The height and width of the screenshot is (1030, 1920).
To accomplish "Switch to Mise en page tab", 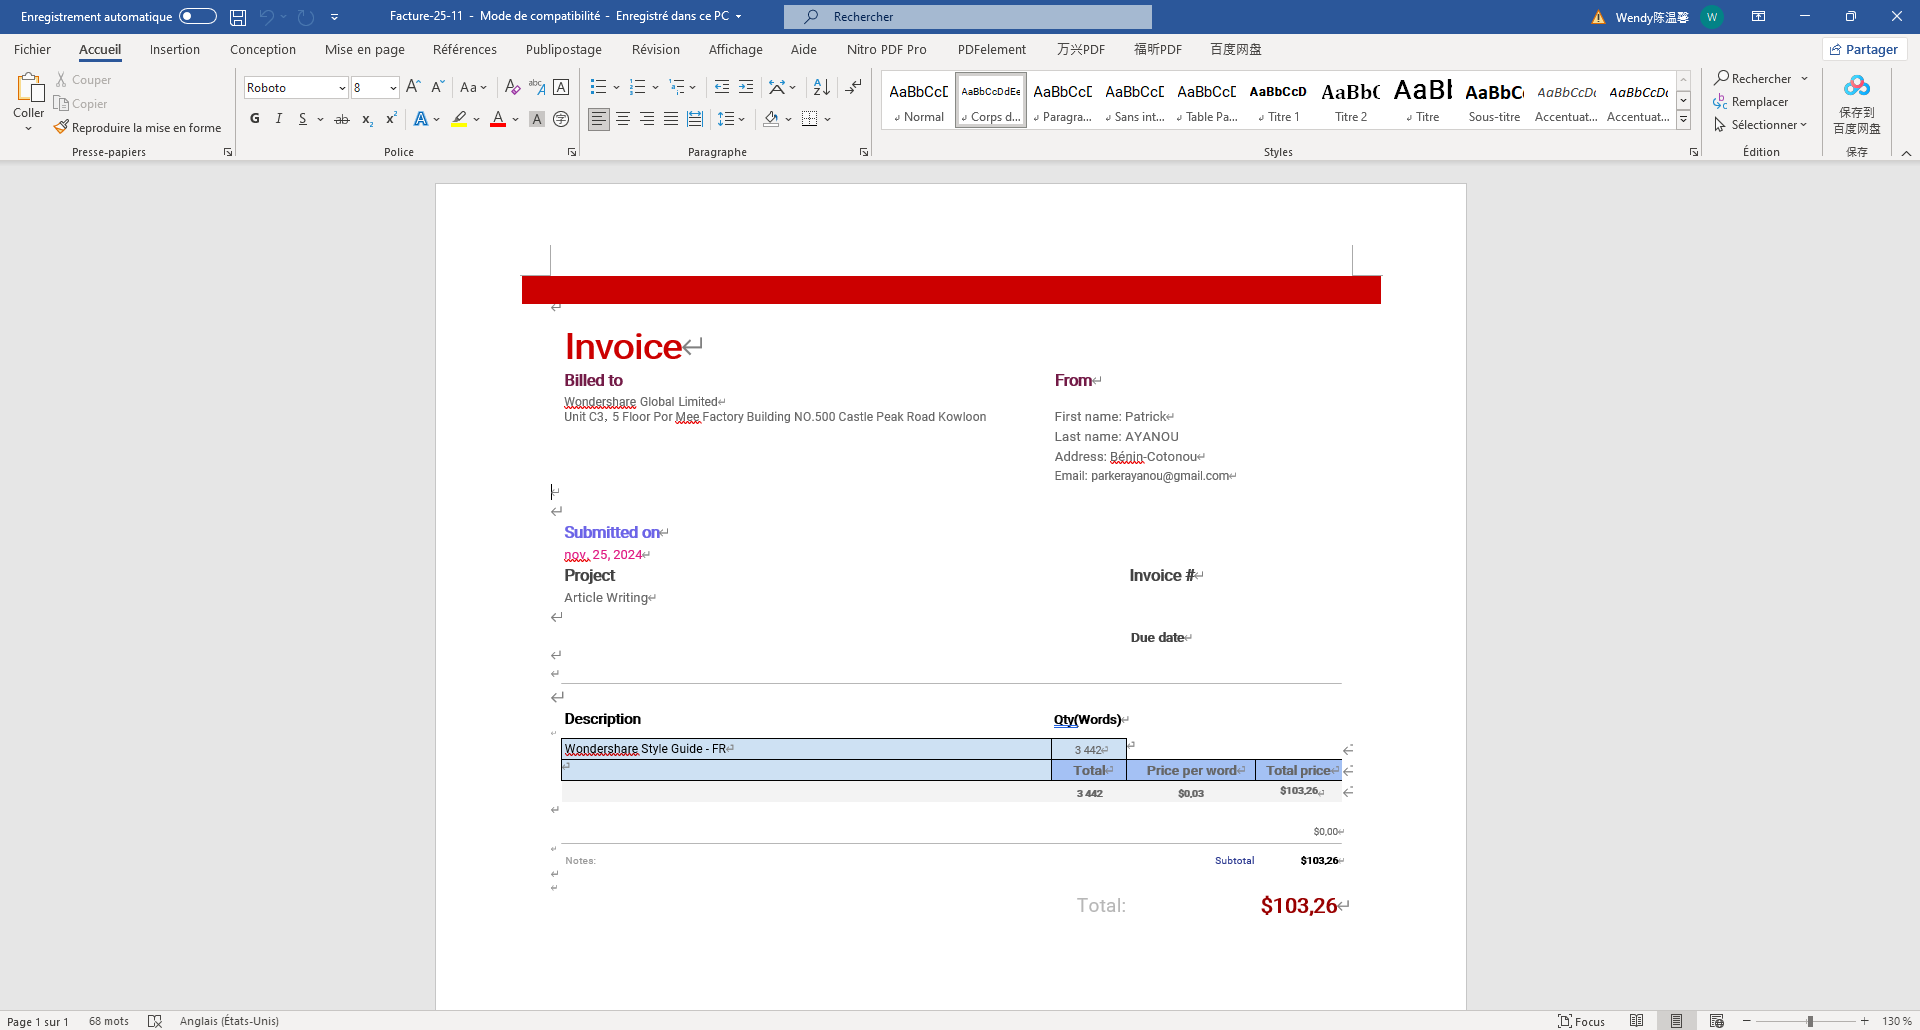I will coord(365,49).
